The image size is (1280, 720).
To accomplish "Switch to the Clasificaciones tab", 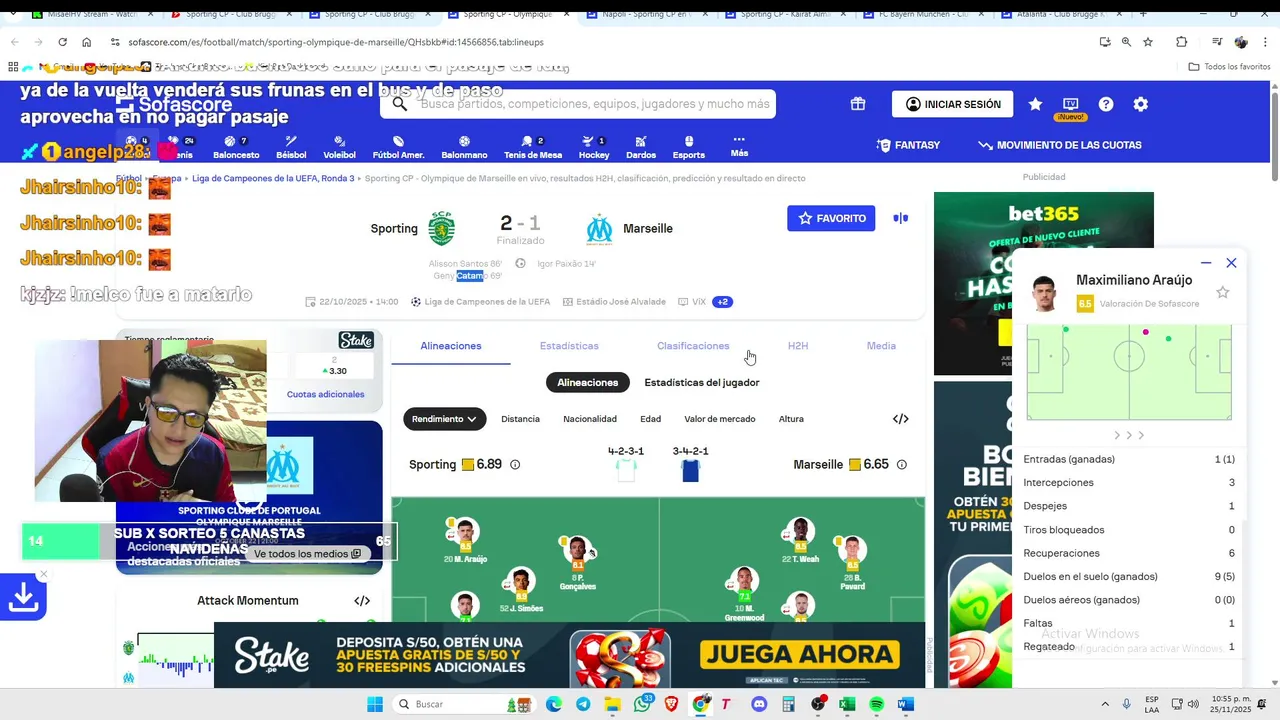I will click(693, 346).
